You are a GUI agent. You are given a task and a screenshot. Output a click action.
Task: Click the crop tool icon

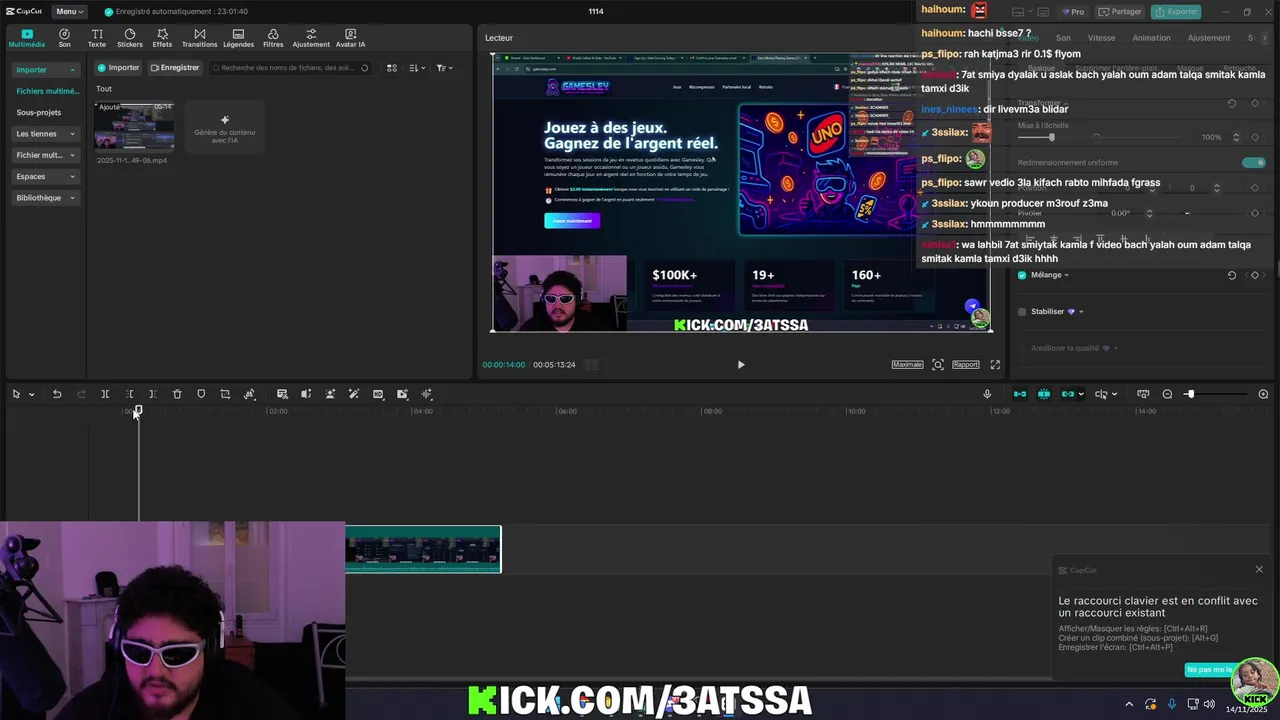tap(225, 394)
